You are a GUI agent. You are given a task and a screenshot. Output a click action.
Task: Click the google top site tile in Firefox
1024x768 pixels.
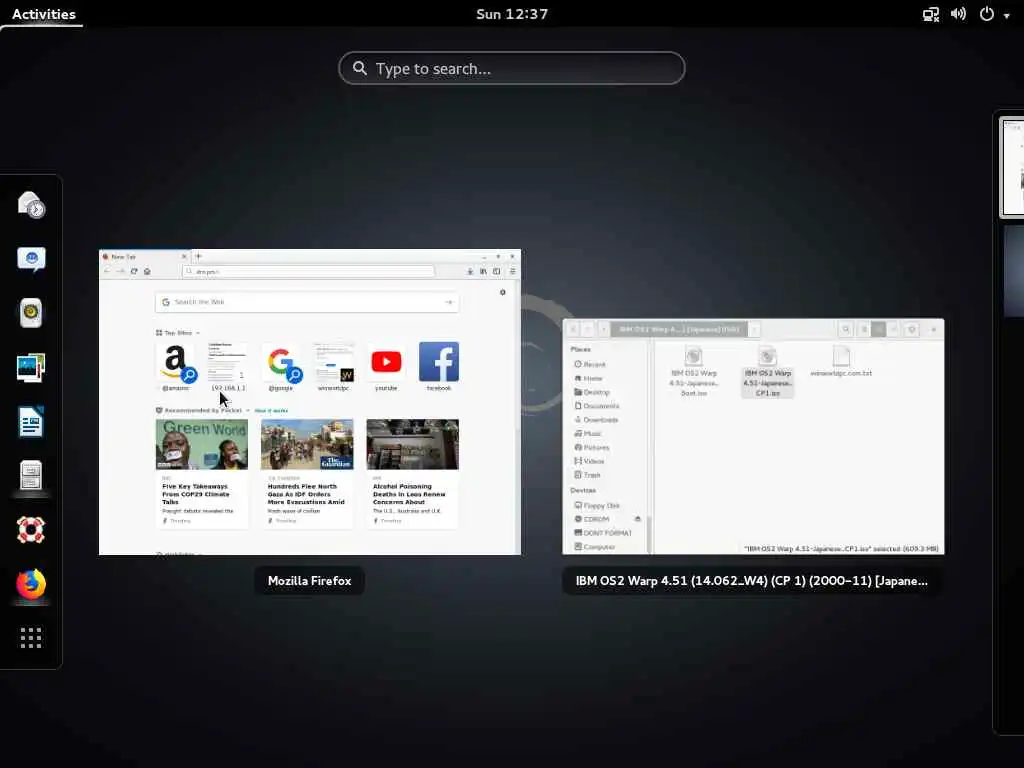coord(281,366)
